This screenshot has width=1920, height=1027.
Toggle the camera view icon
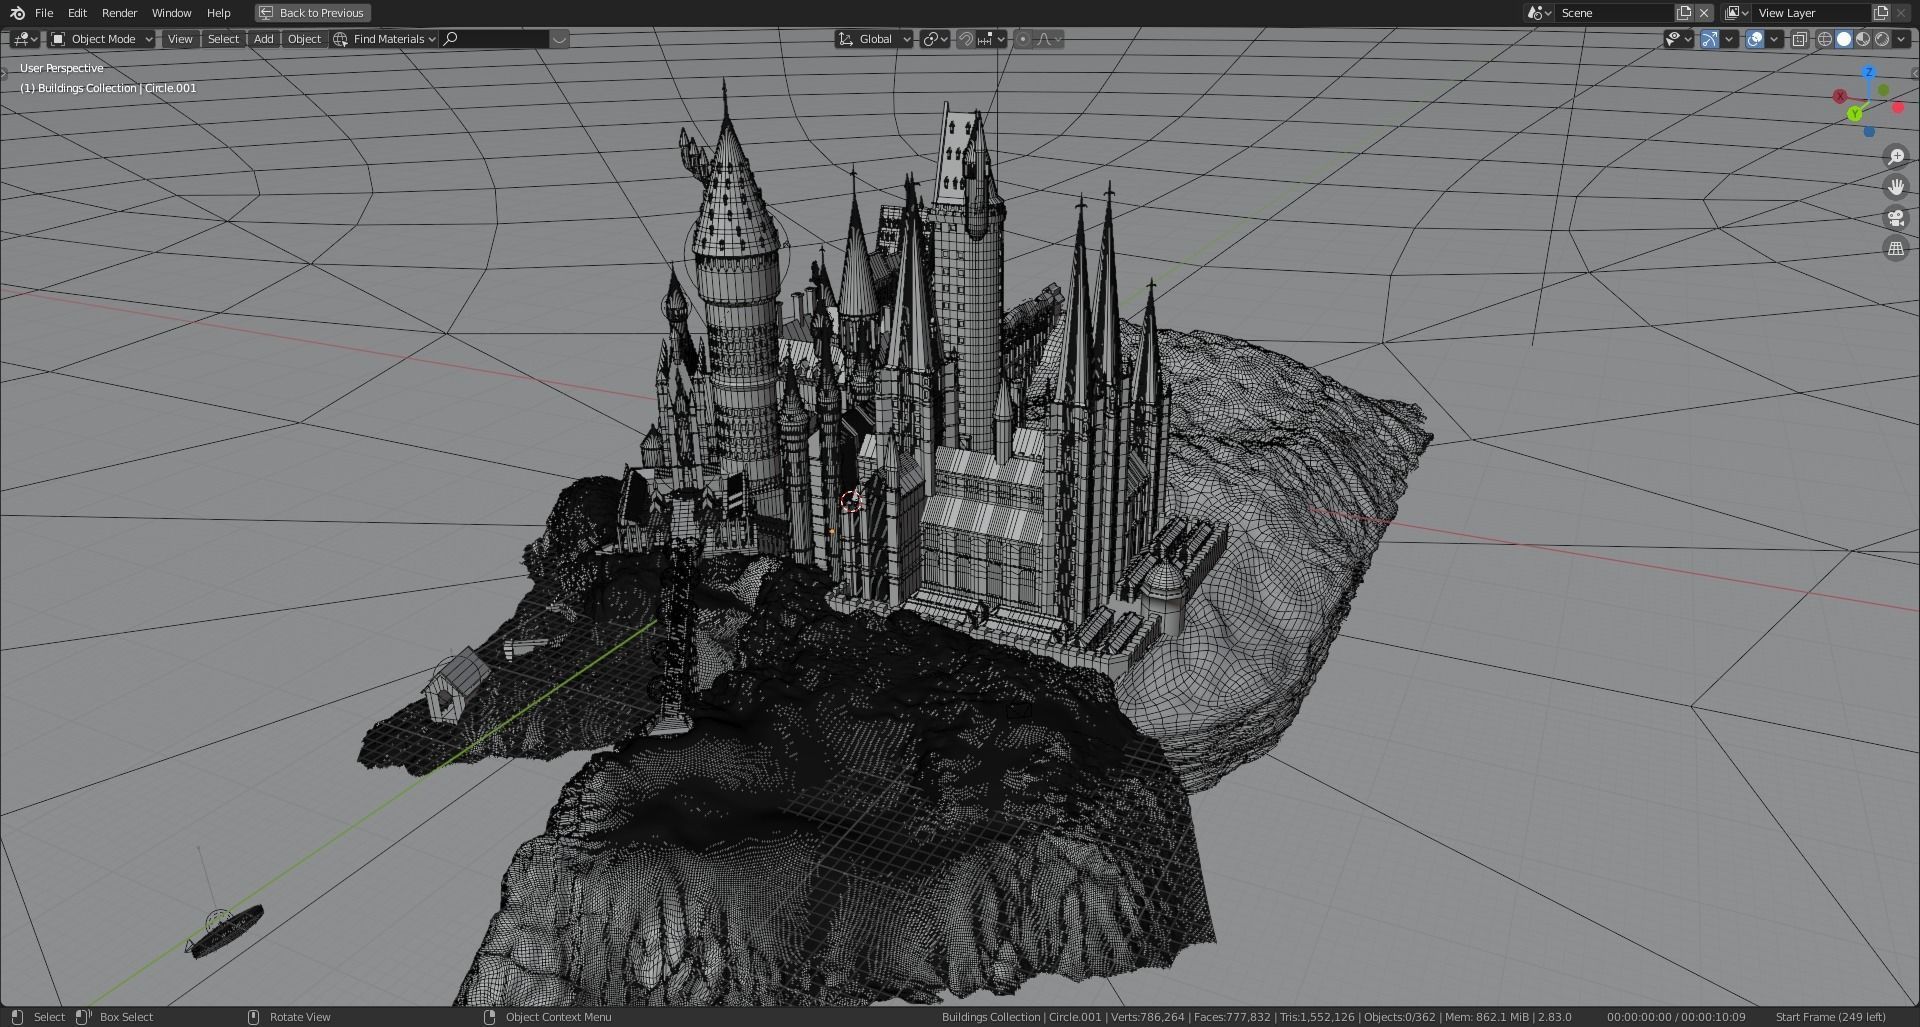tap(1896, 218)
